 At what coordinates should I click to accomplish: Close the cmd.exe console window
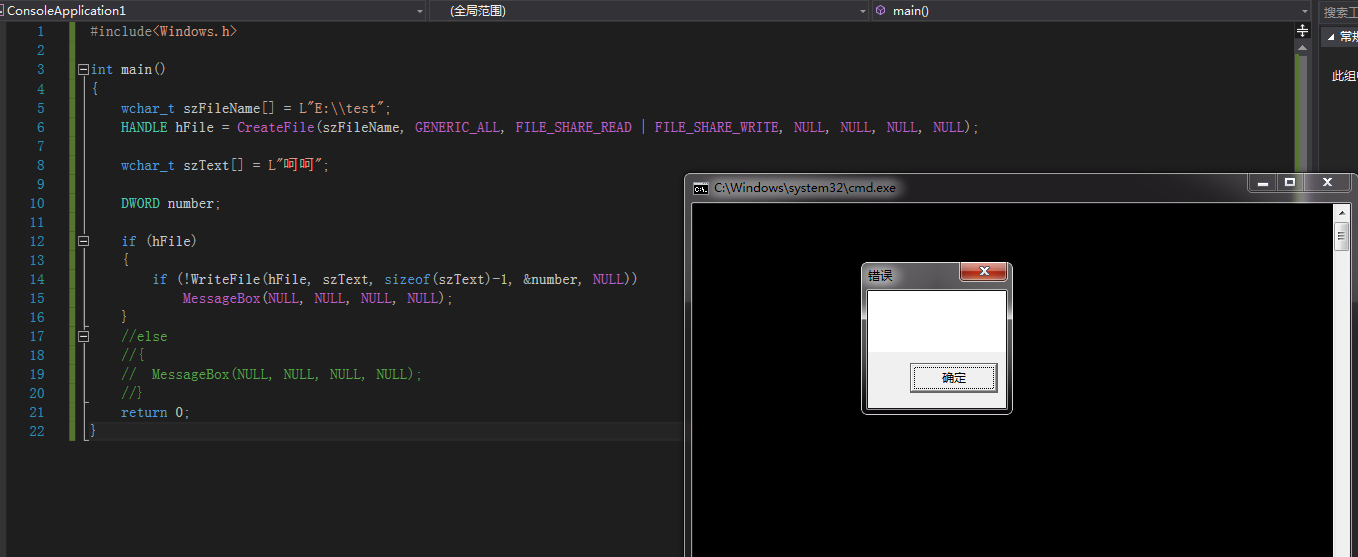click(1327, 183)
